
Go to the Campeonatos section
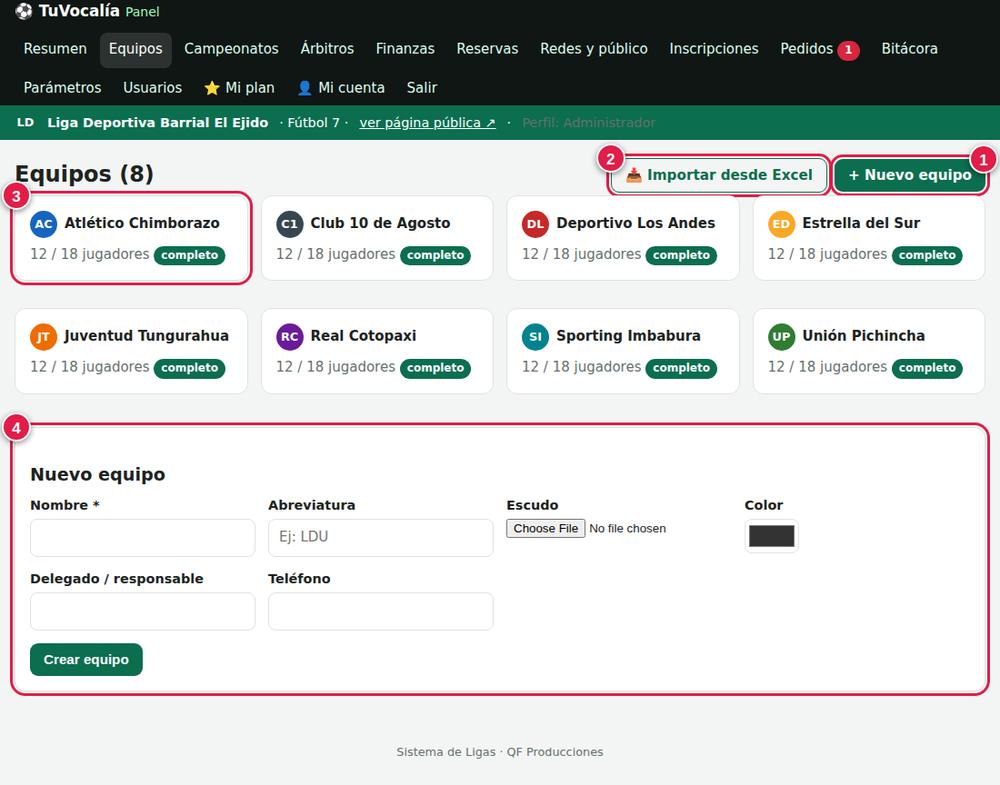click(x=232, y=49)
